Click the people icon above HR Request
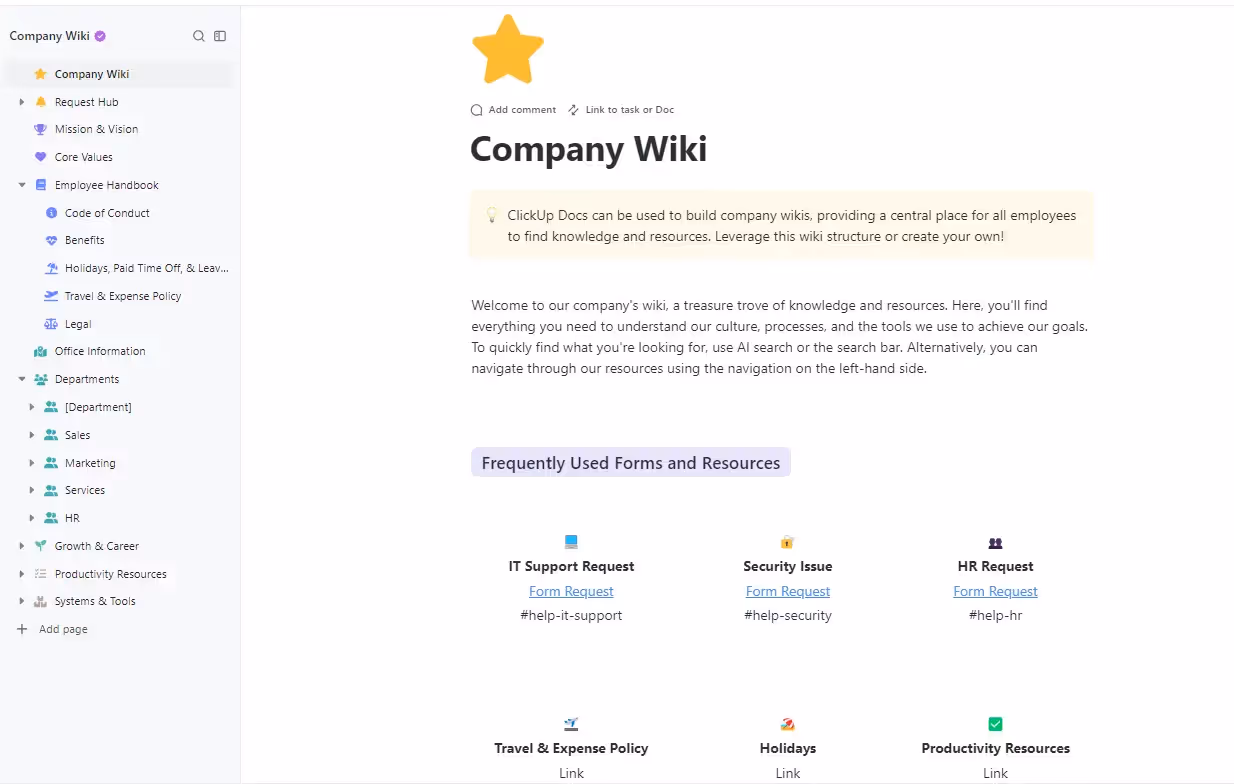The width and height of the screenshot is (1234, 784). (995, 541)
